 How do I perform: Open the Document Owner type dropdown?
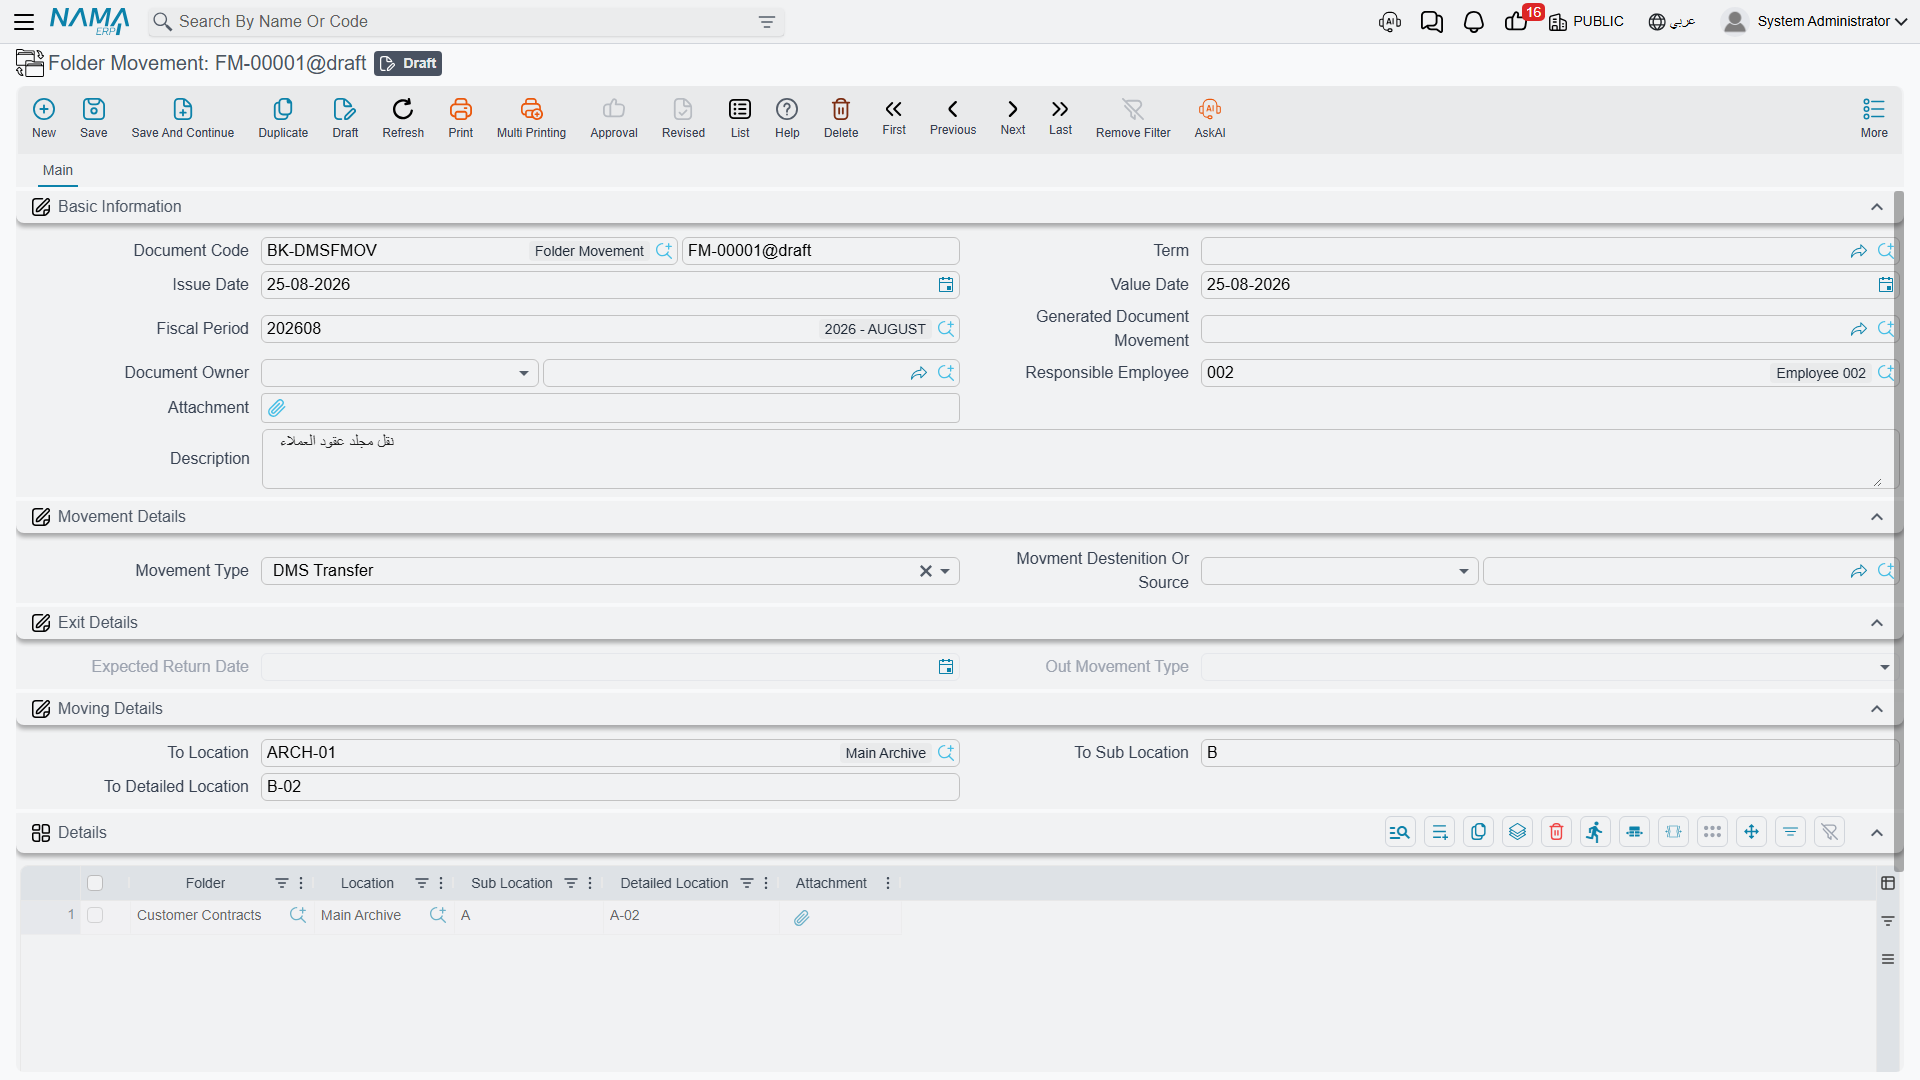524,373
